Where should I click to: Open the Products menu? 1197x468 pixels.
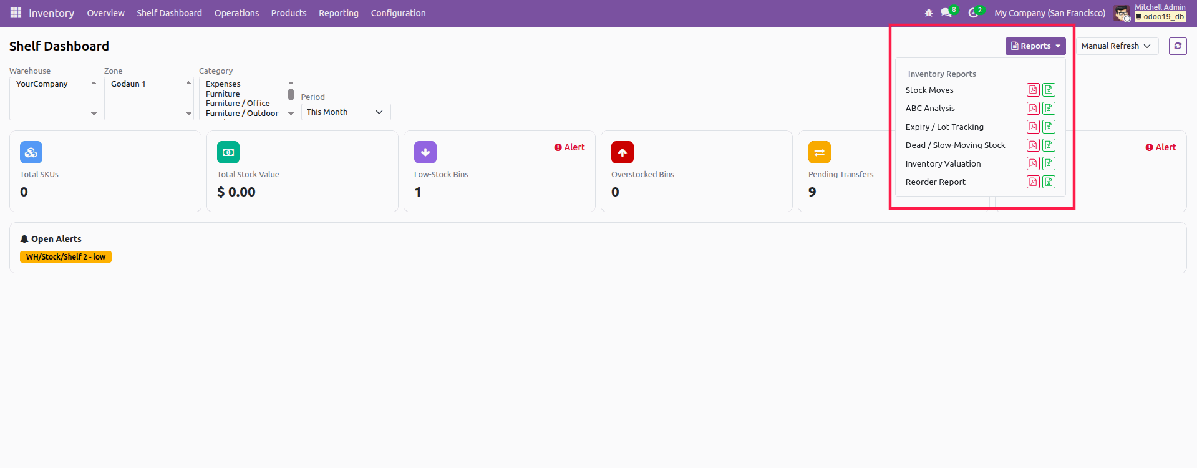tap(289, 13)
